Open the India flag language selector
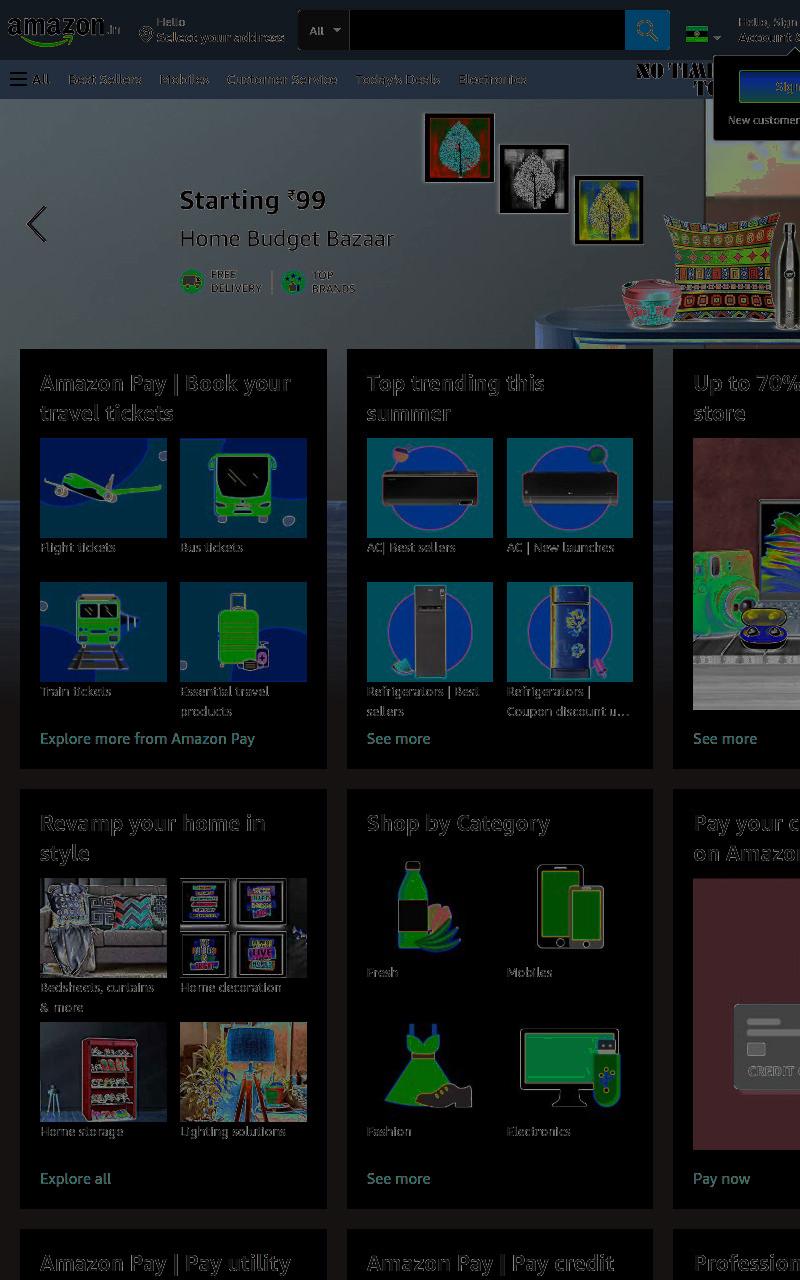Viewport: 800px width, 1280px height. click(703, 35)
